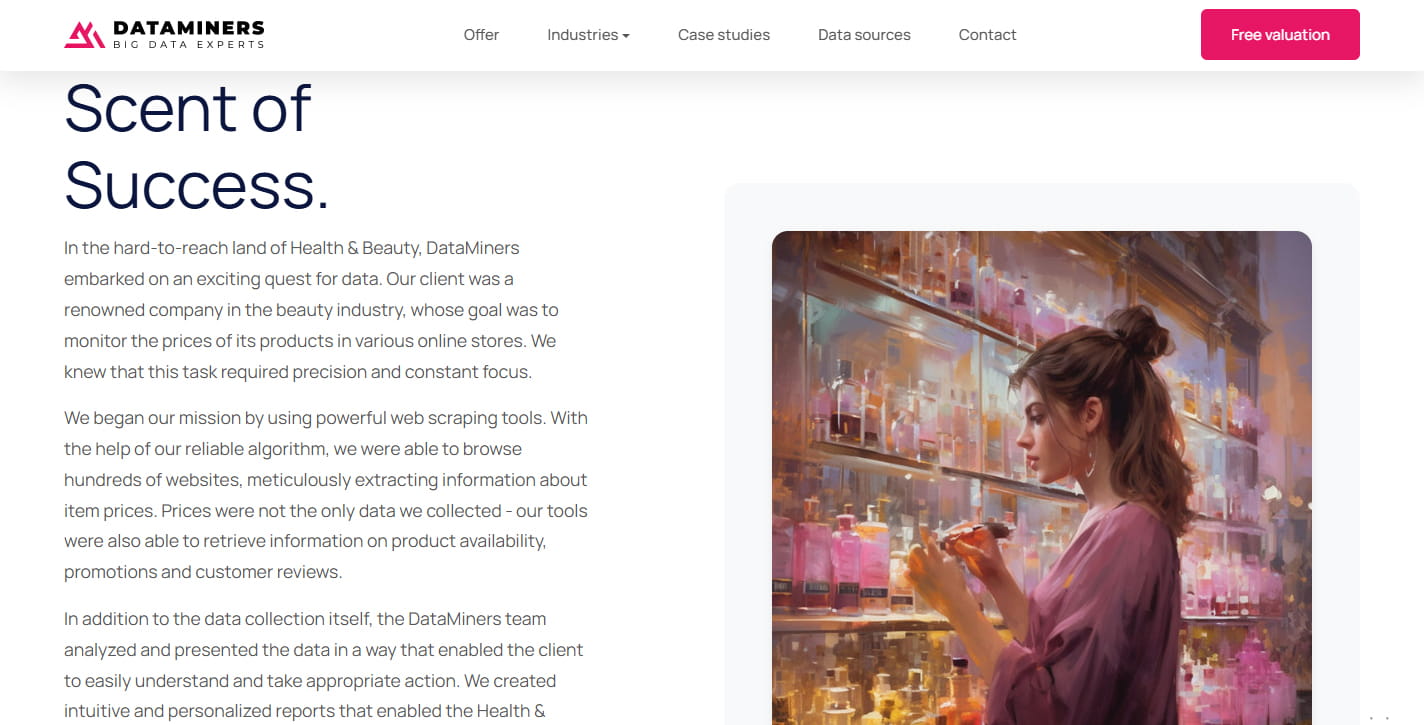Image resolution: width=1424 pixels, height=725 pixels.
Task: Go to the Case studies page
Action: pyautogui.click(x=724, y=35)
